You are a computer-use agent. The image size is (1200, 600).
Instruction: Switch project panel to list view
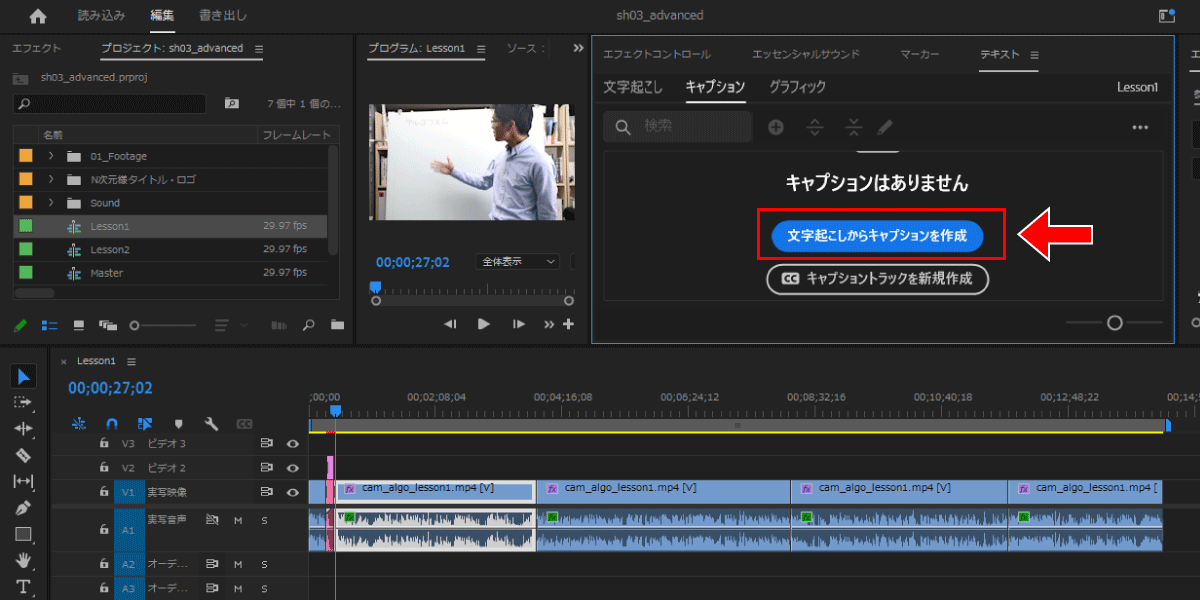(49, 325)
